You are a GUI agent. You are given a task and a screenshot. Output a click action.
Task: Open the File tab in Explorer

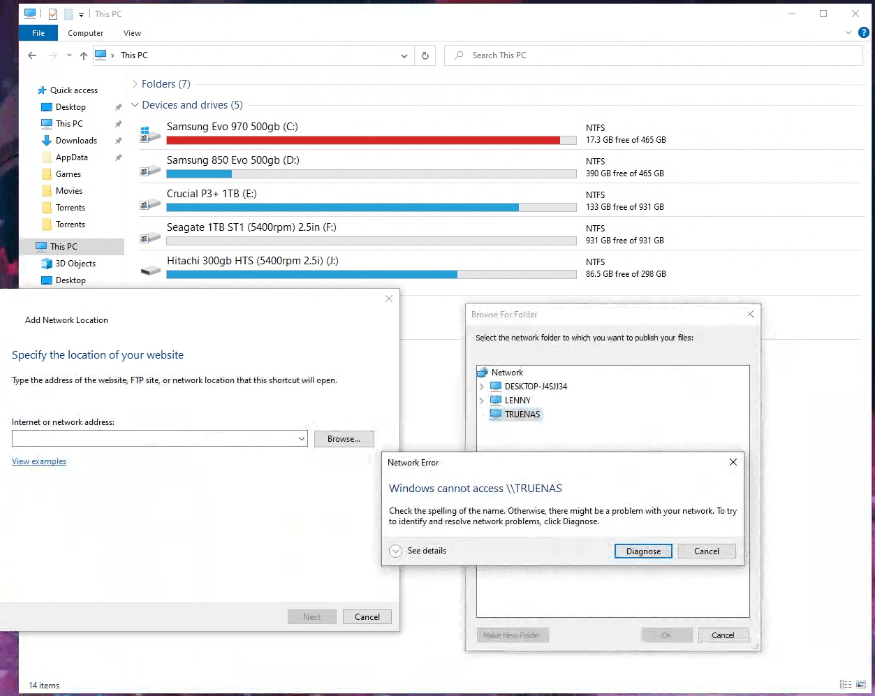[38, 33]
